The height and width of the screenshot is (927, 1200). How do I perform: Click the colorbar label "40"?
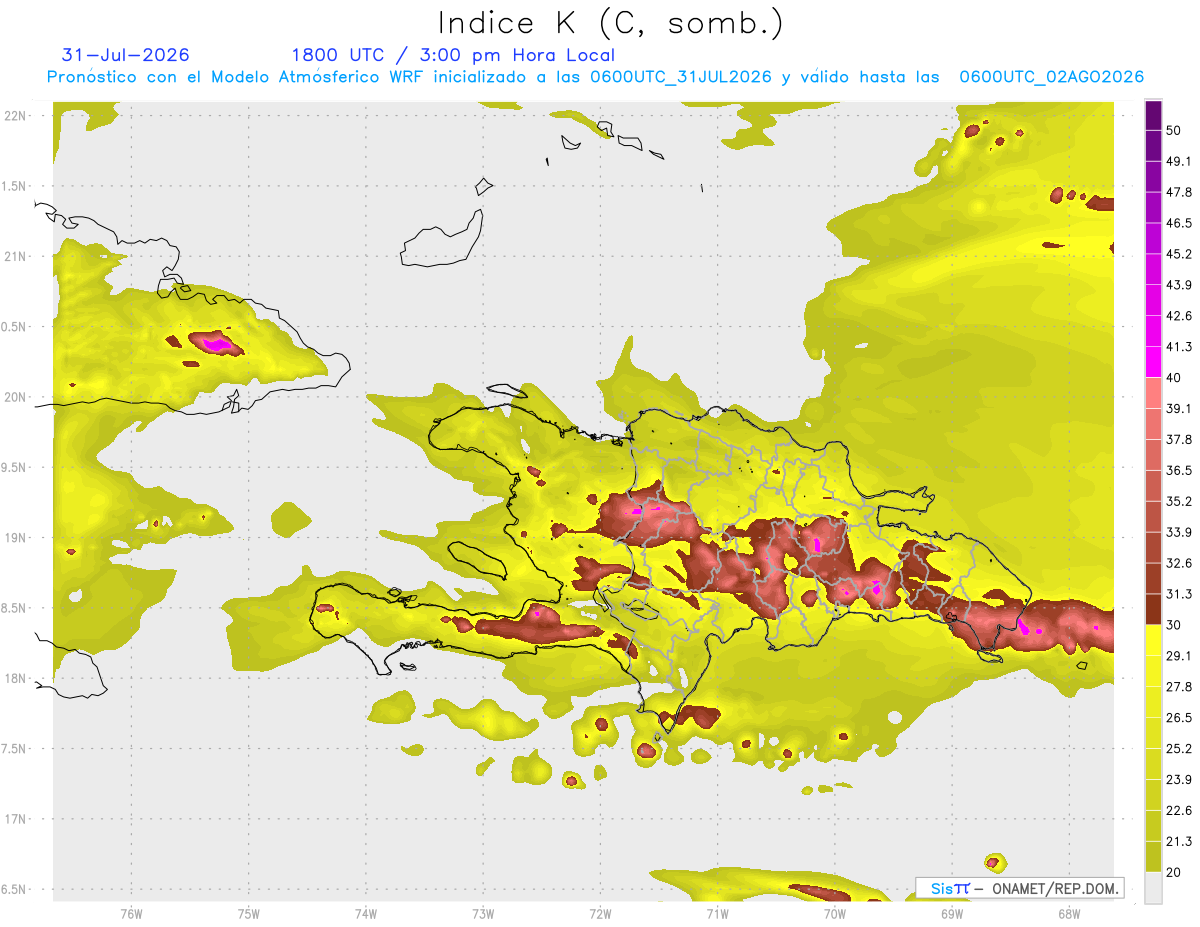pyautogui.click(x=1174, y=378)
